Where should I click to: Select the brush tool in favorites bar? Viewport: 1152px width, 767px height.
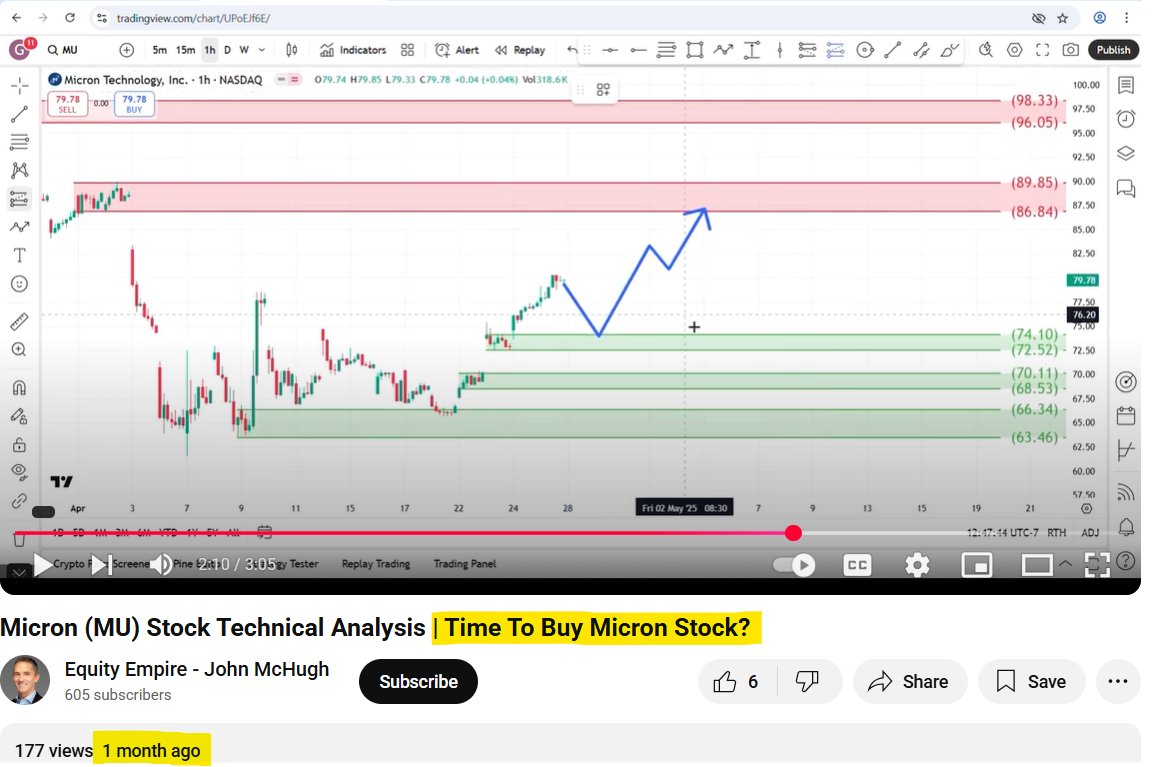pos(950,50)
